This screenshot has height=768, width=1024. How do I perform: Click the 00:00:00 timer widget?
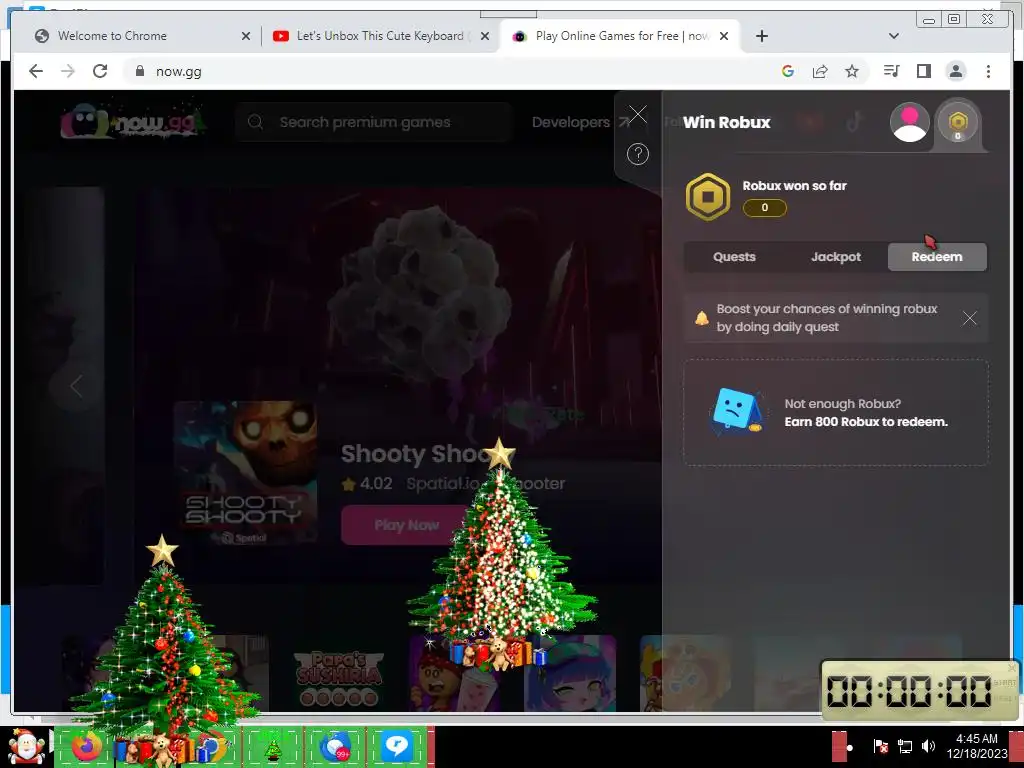point(919,690)
